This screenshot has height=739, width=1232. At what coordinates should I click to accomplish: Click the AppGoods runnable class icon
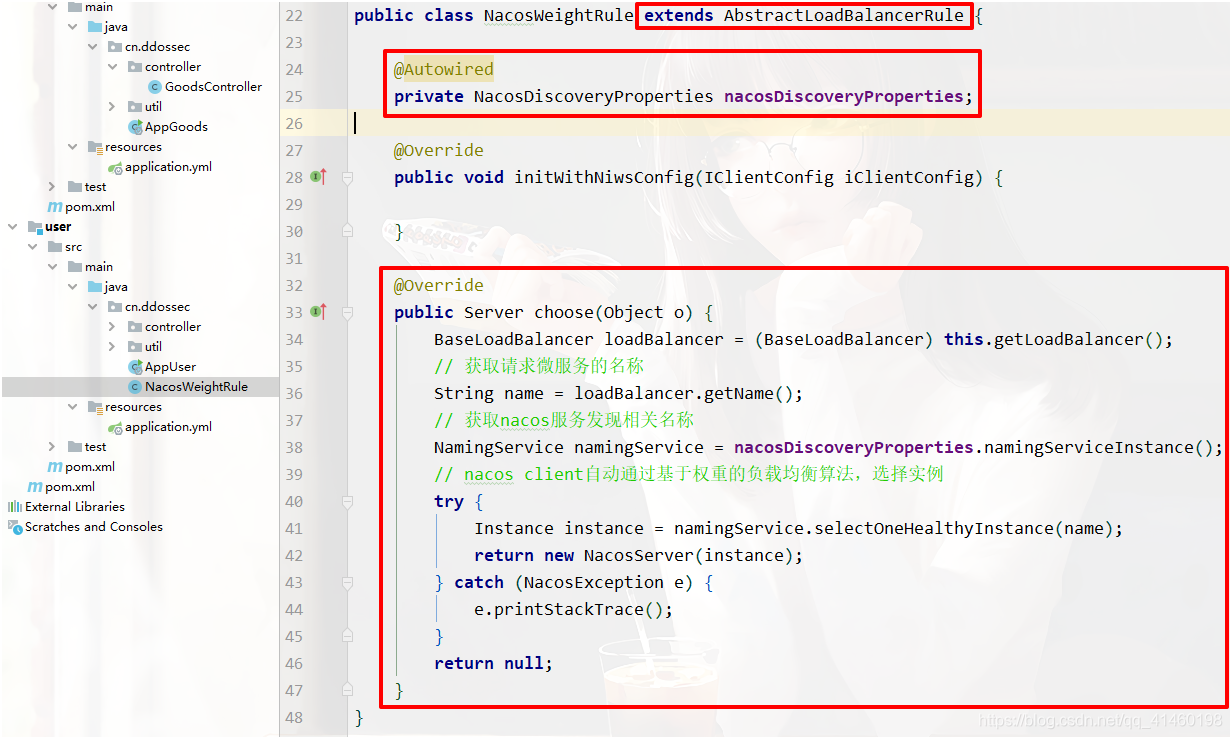pyautogui.click(x=136, y=127)
